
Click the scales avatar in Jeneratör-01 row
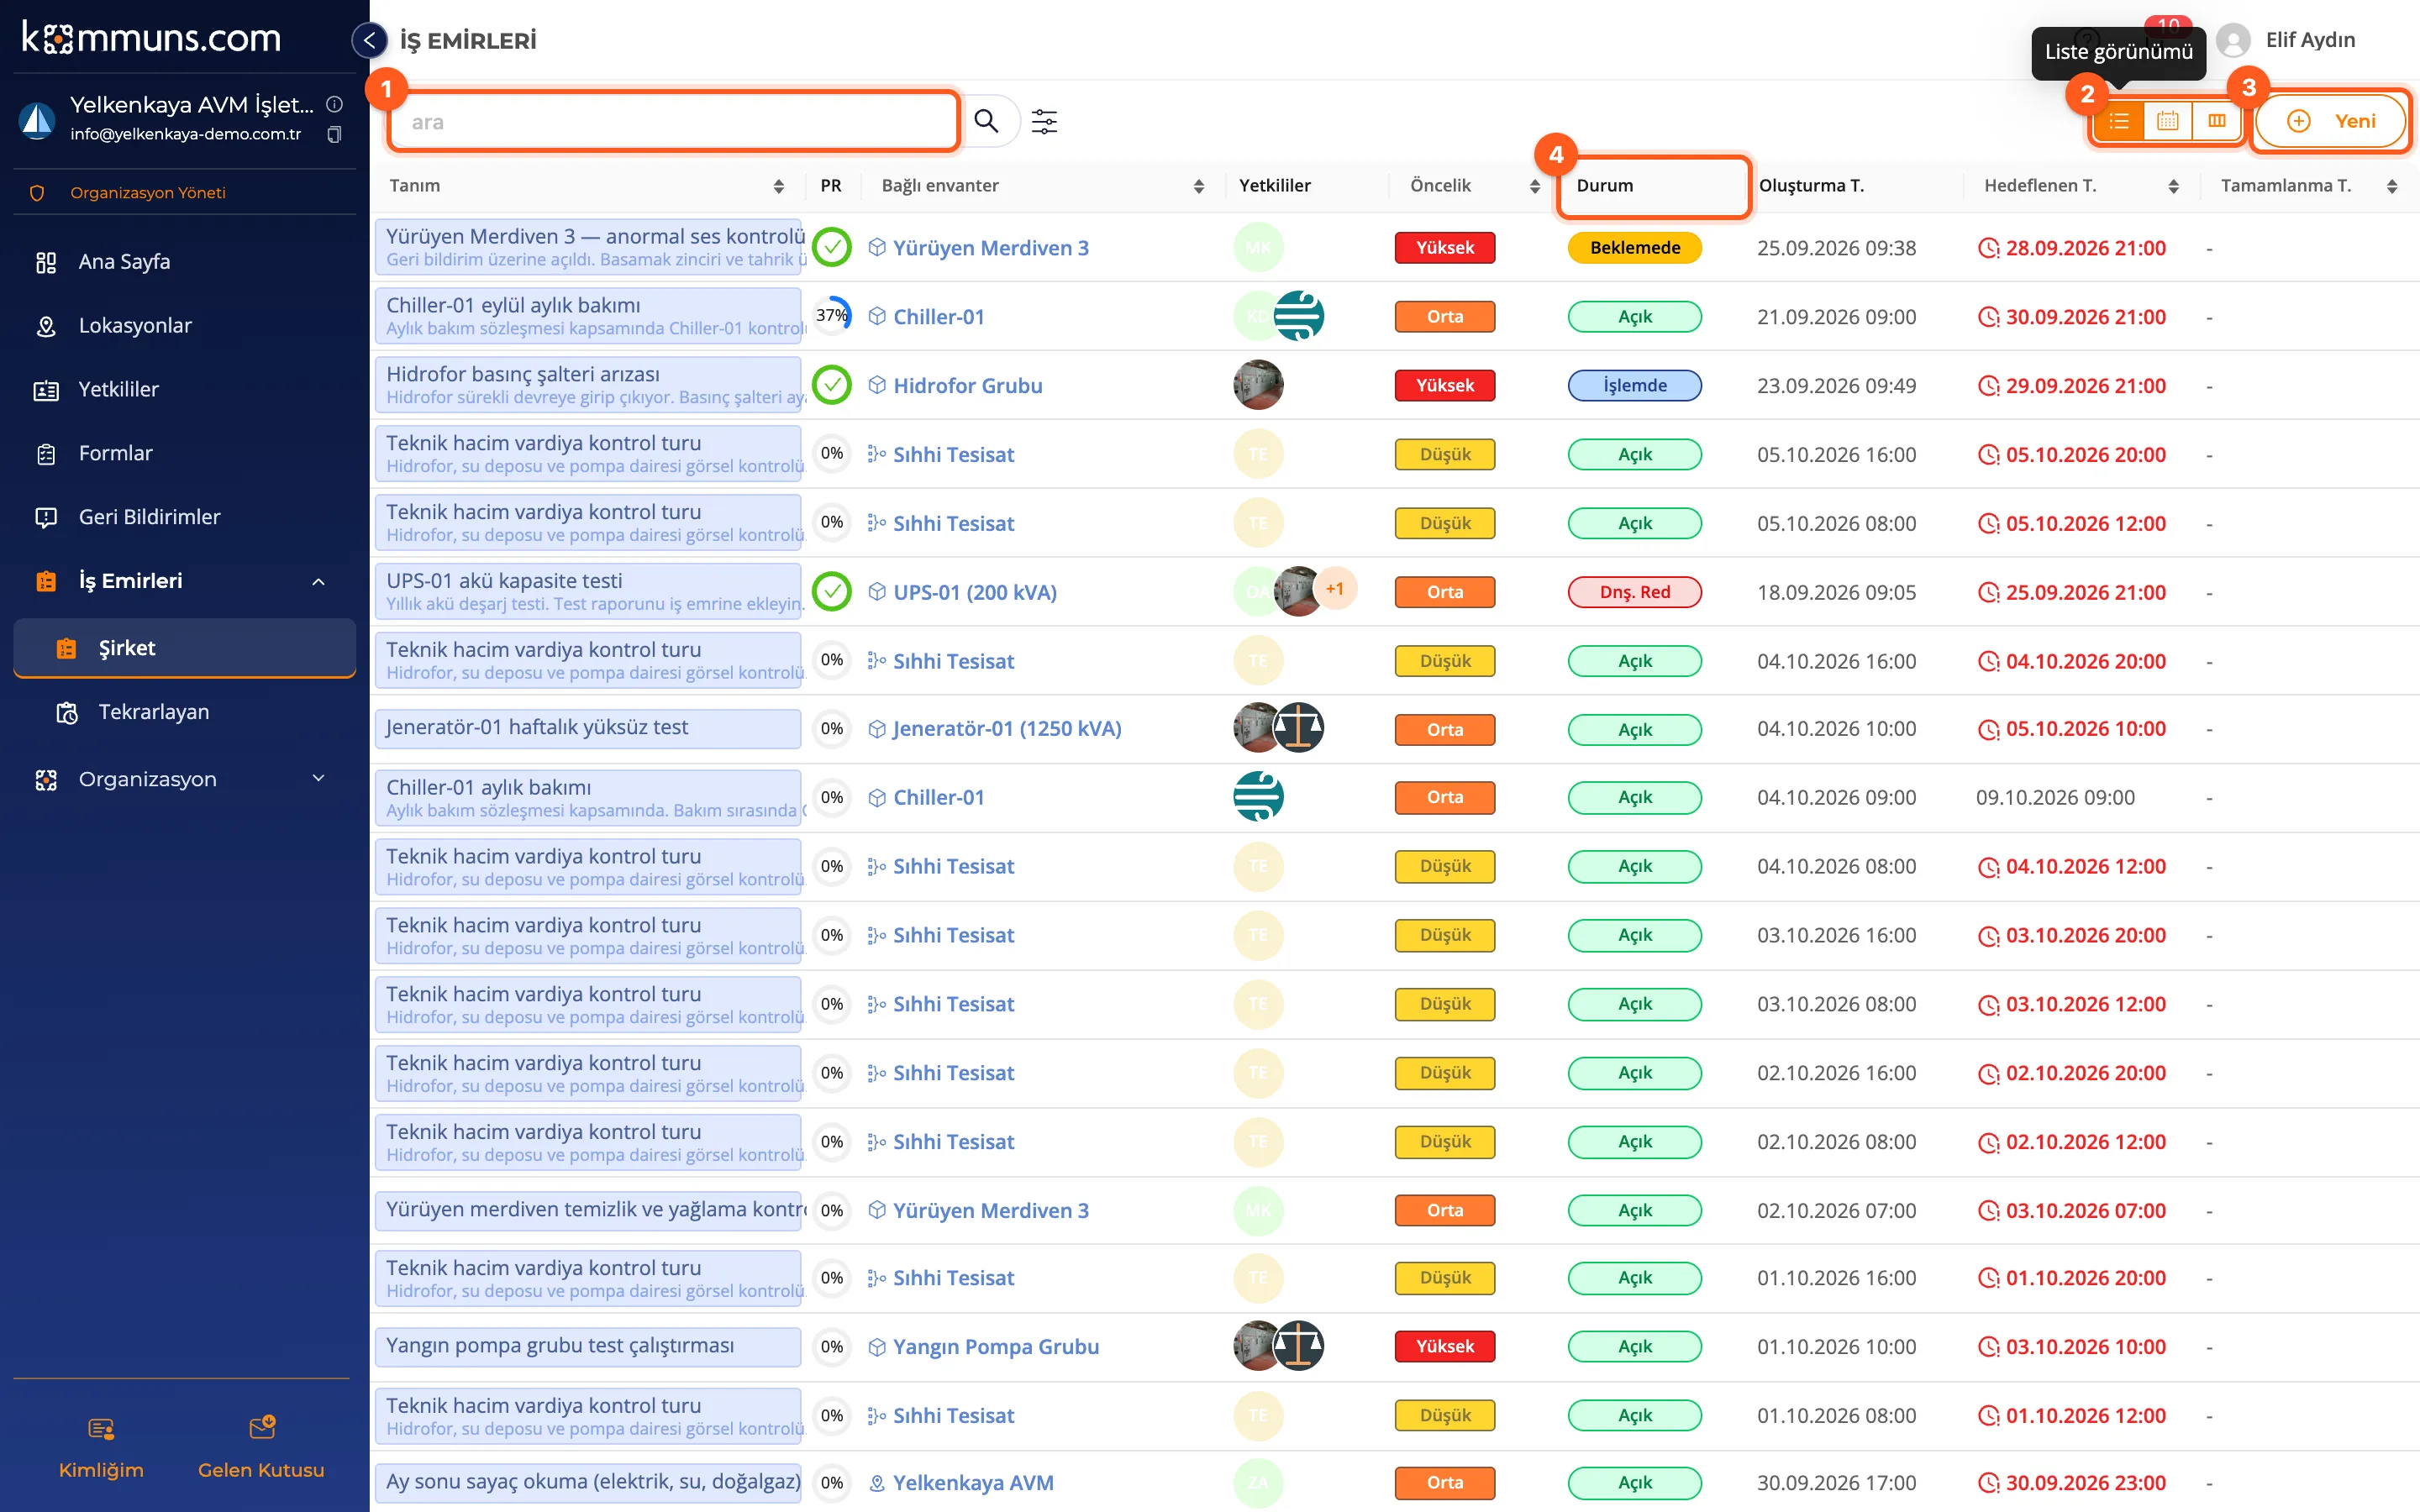tap(1299, 728)
